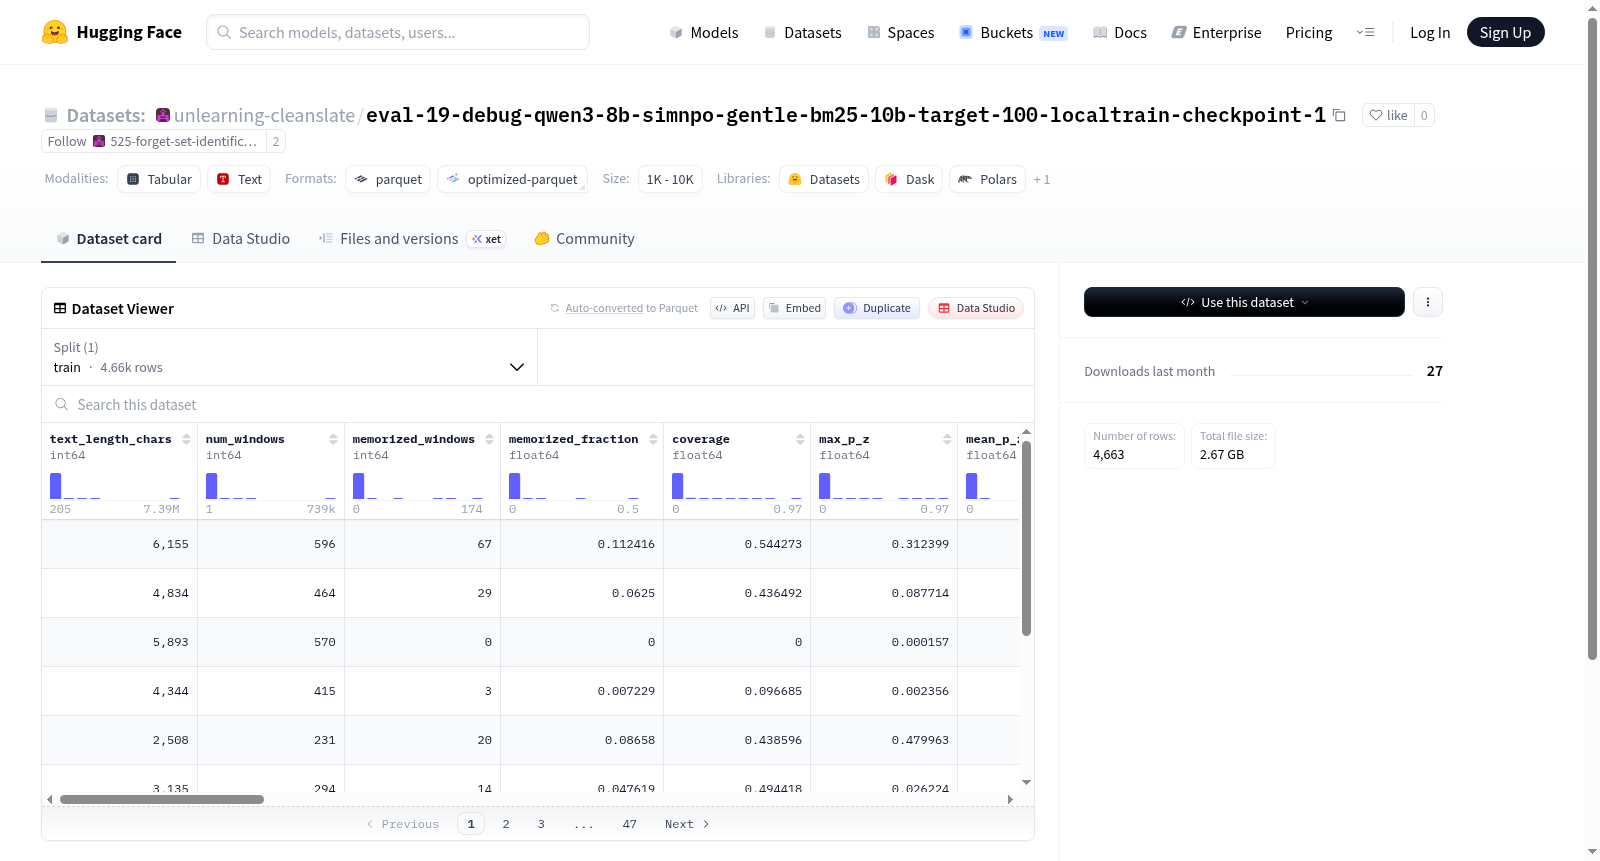The height and width of the screenshot is (861, 1600).
Task: Click the Dask library tag
Action: pos(909,179)
